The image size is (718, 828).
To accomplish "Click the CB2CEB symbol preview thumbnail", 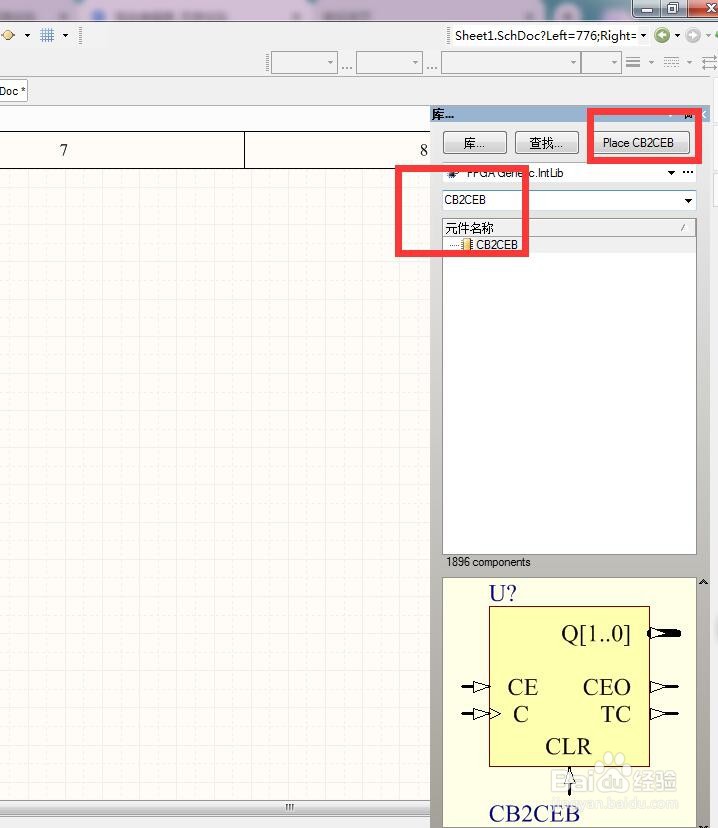I will coord(569,702).
